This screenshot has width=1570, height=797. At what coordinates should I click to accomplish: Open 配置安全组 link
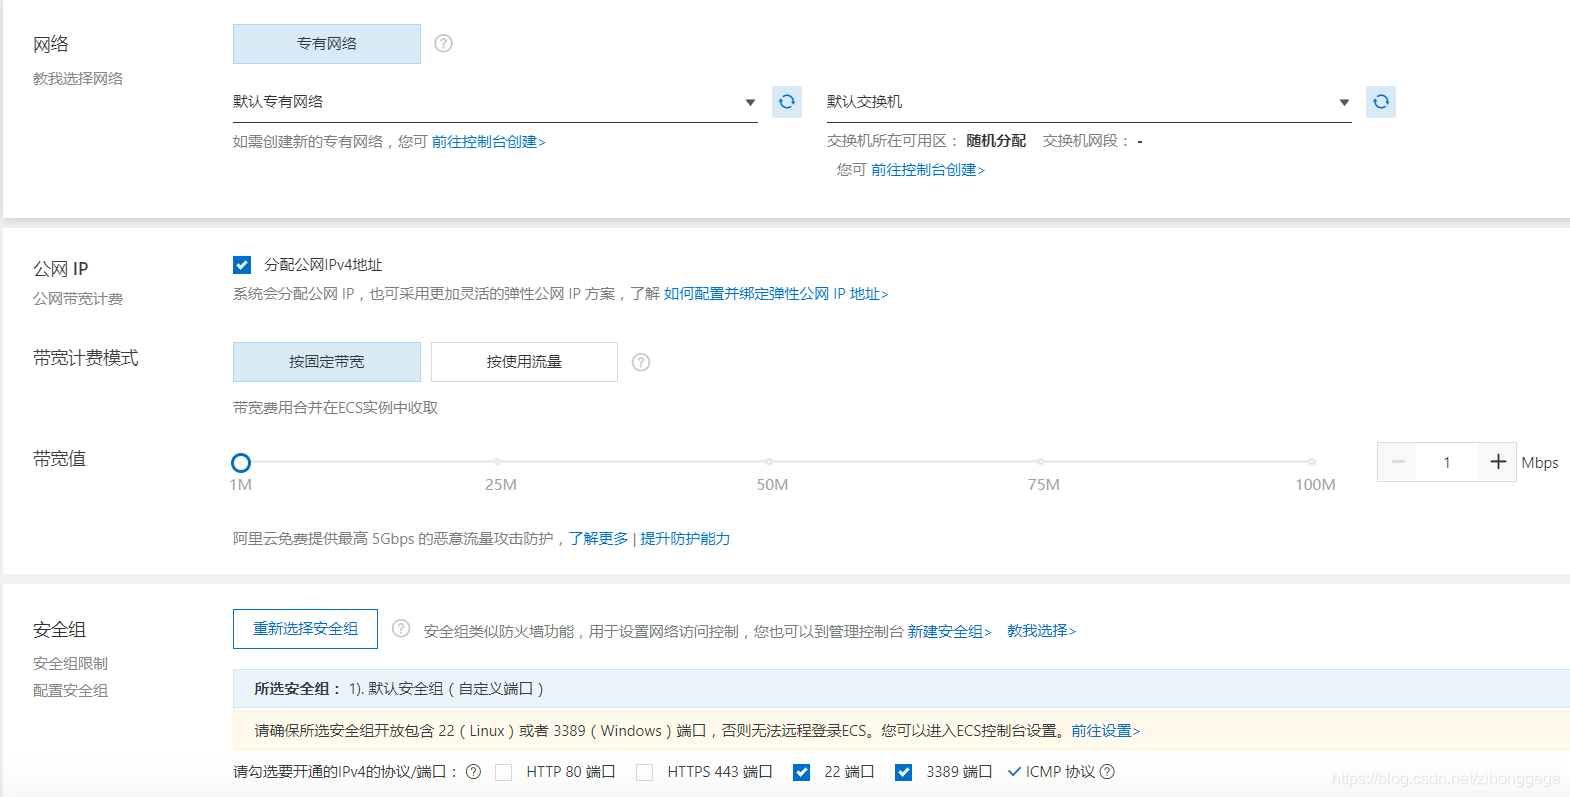coord(70,691)
